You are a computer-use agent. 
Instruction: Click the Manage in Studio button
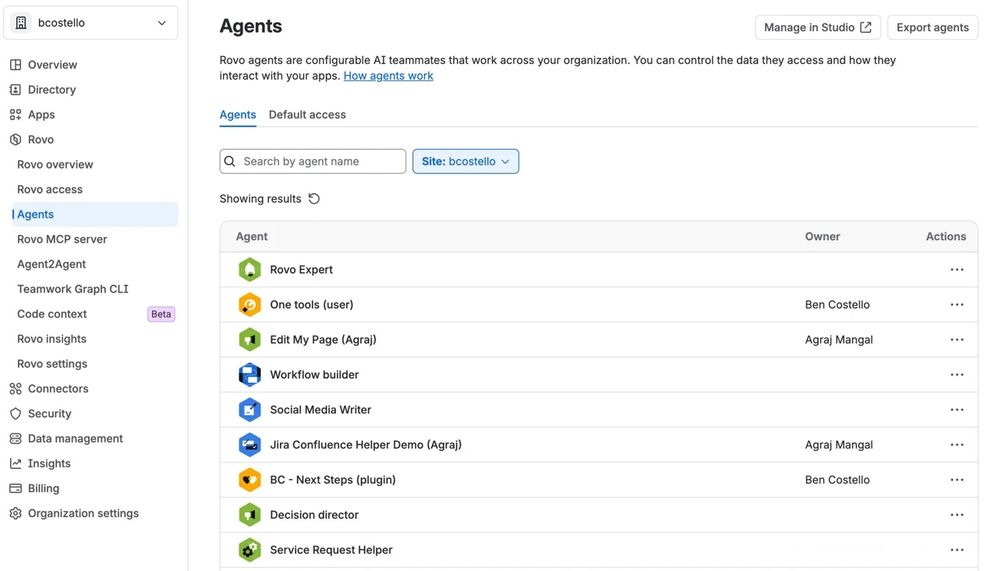coord(817,27)
